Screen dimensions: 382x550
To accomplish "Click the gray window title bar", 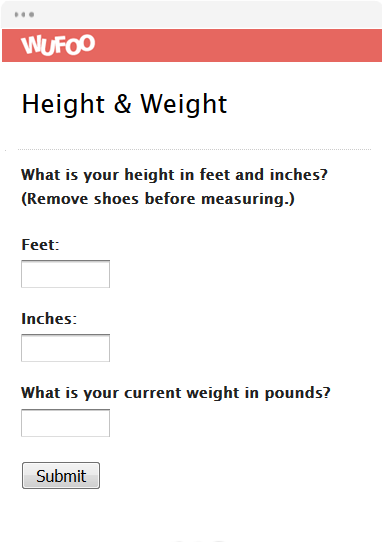I will coord(192,14).
